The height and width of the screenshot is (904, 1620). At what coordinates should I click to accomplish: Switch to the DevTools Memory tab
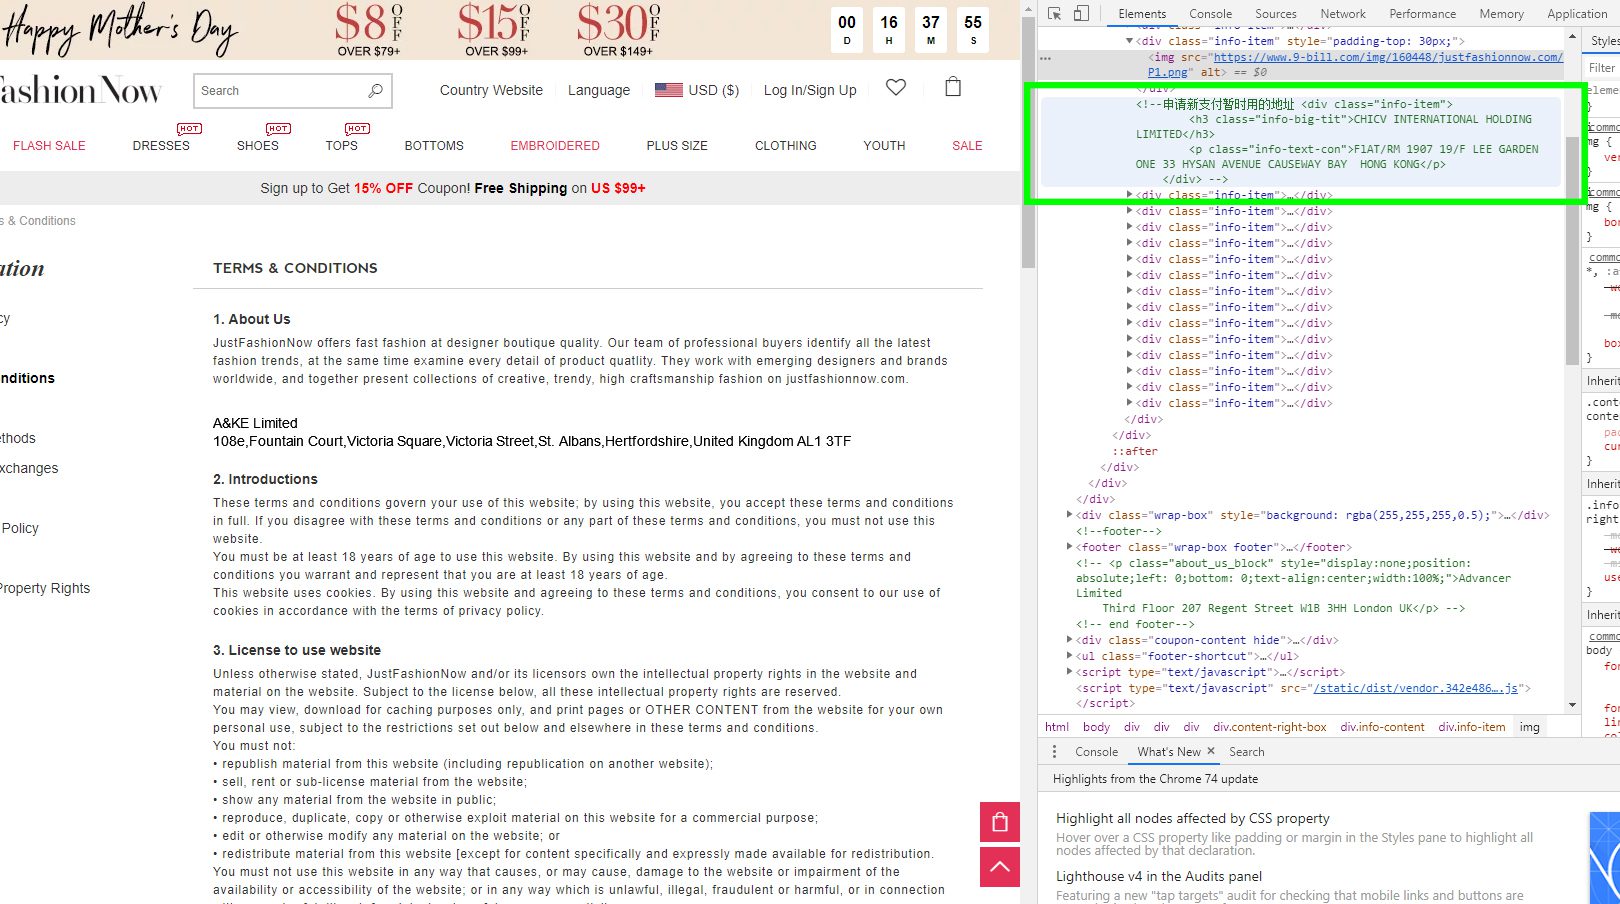coord(1501,14)
